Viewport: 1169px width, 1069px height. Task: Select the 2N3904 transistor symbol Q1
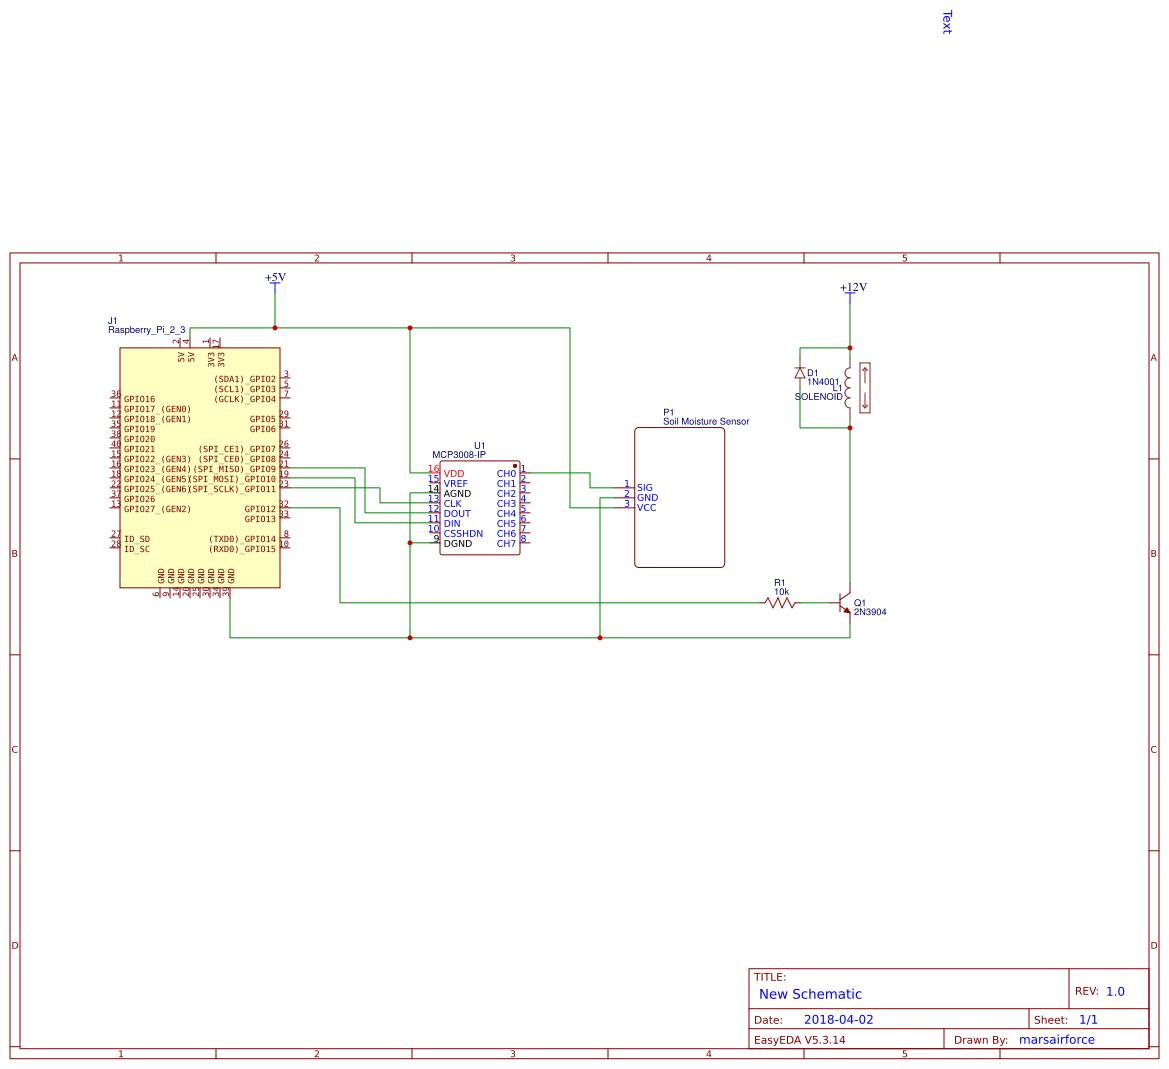(x=843, y=605)
